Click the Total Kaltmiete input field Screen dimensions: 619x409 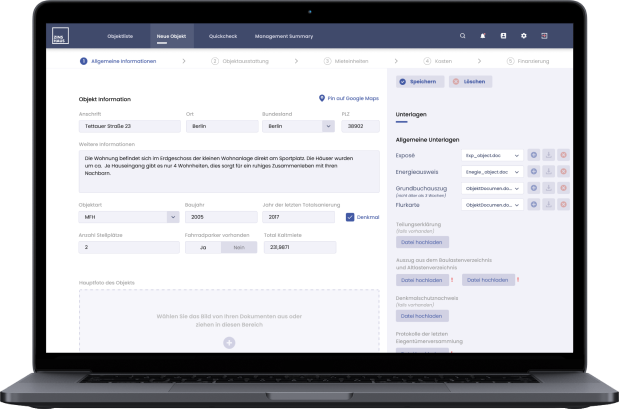click(300, 248)
